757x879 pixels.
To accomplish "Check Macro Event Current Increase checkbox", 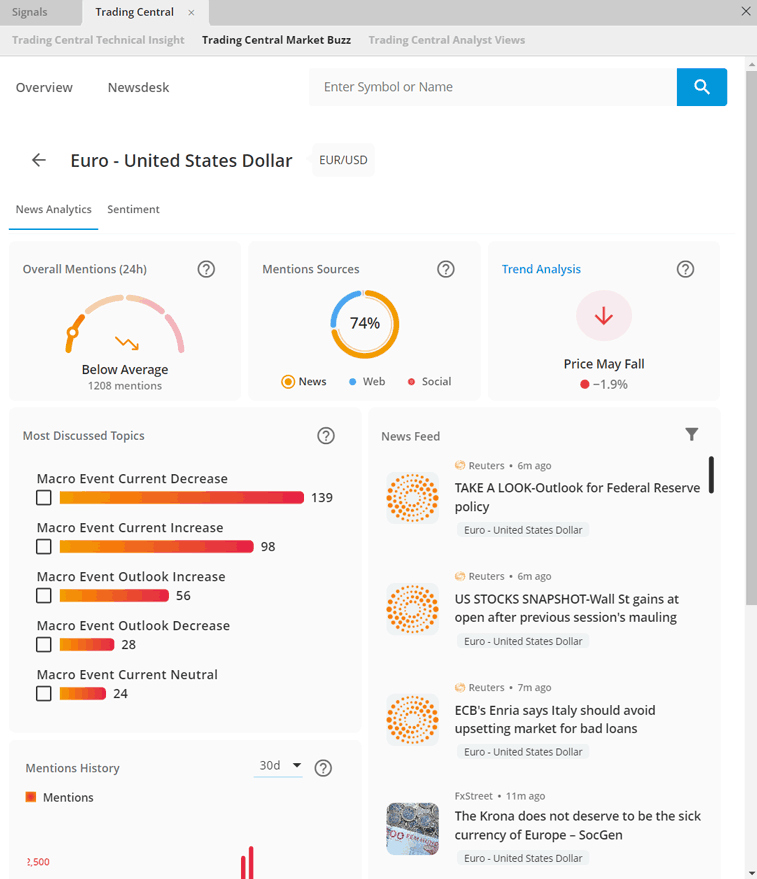I will click(x=44, y=547).
